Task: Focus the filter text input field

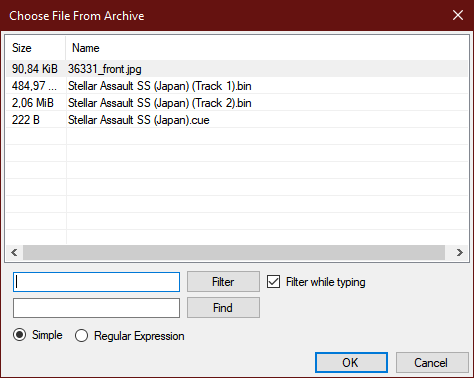Action: pyautogui.click(x=96, y=282)
